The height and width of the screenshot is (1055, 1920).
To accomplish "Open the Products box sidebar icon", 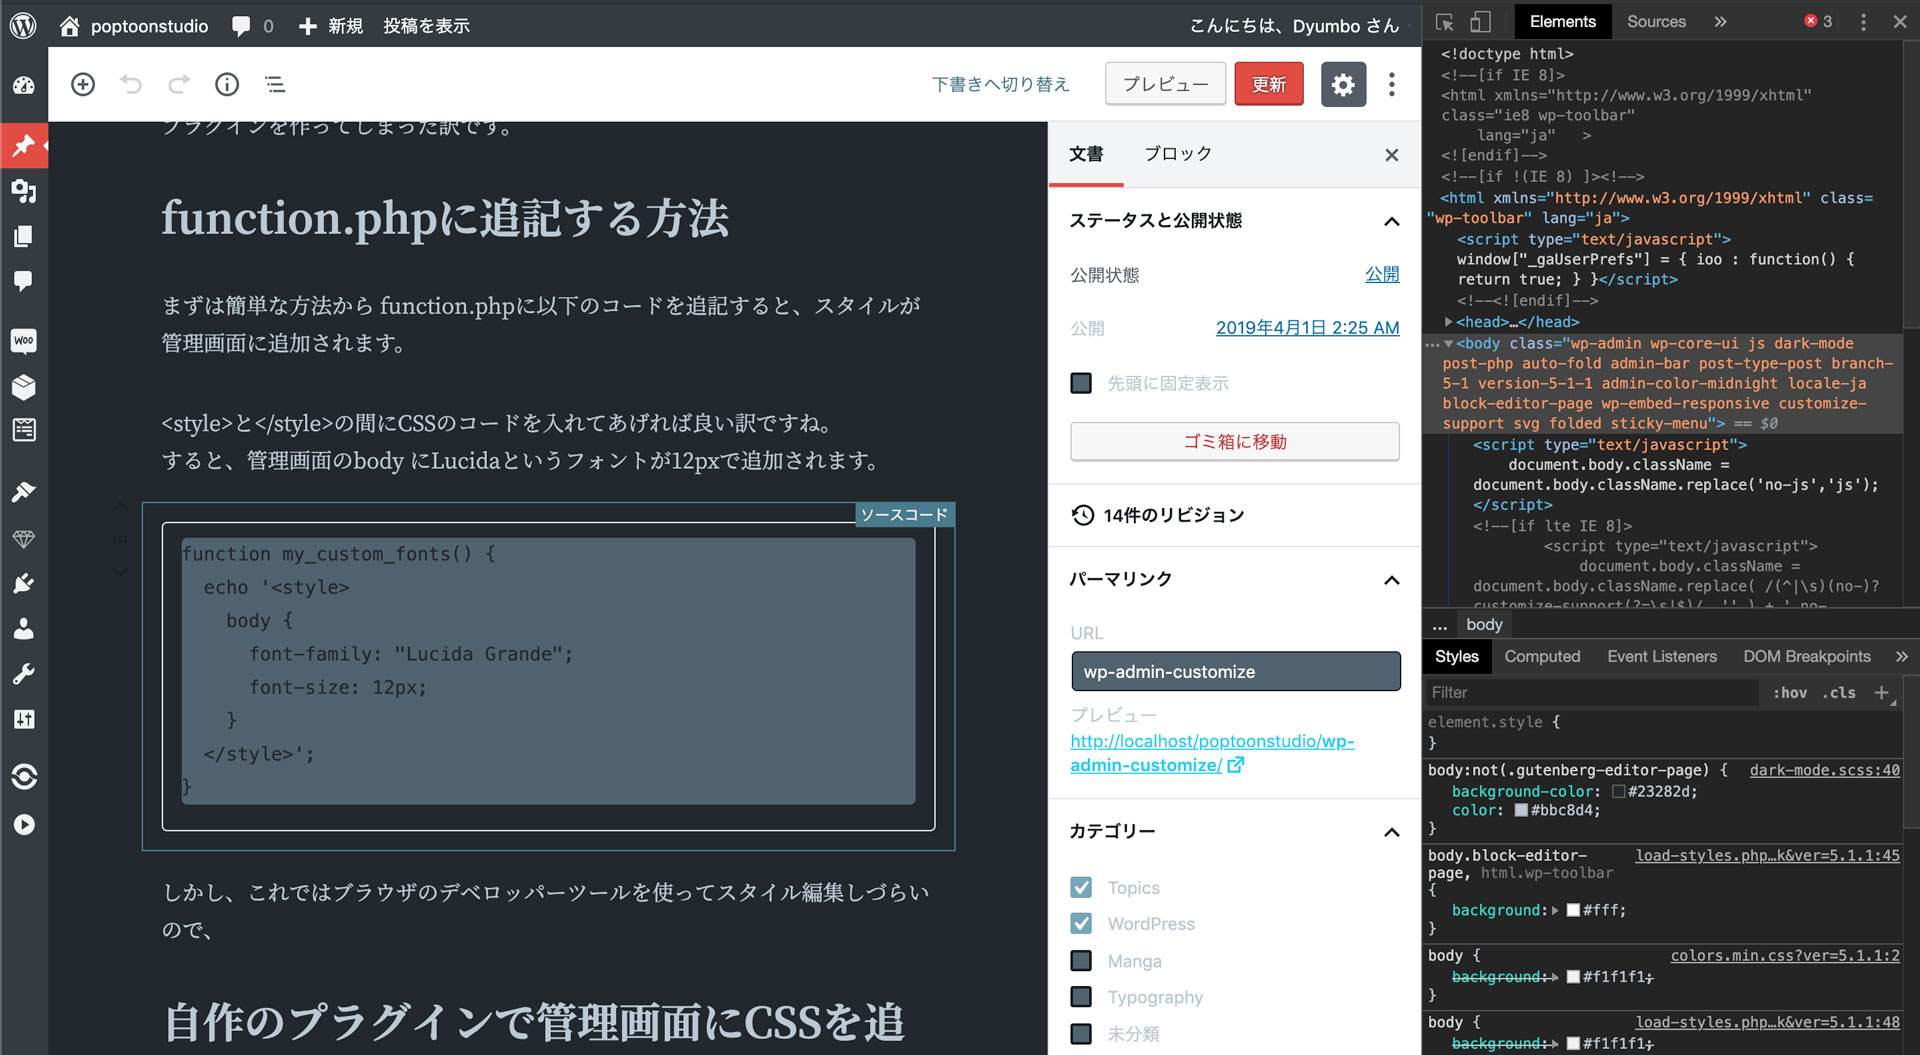I will point(24,386).
